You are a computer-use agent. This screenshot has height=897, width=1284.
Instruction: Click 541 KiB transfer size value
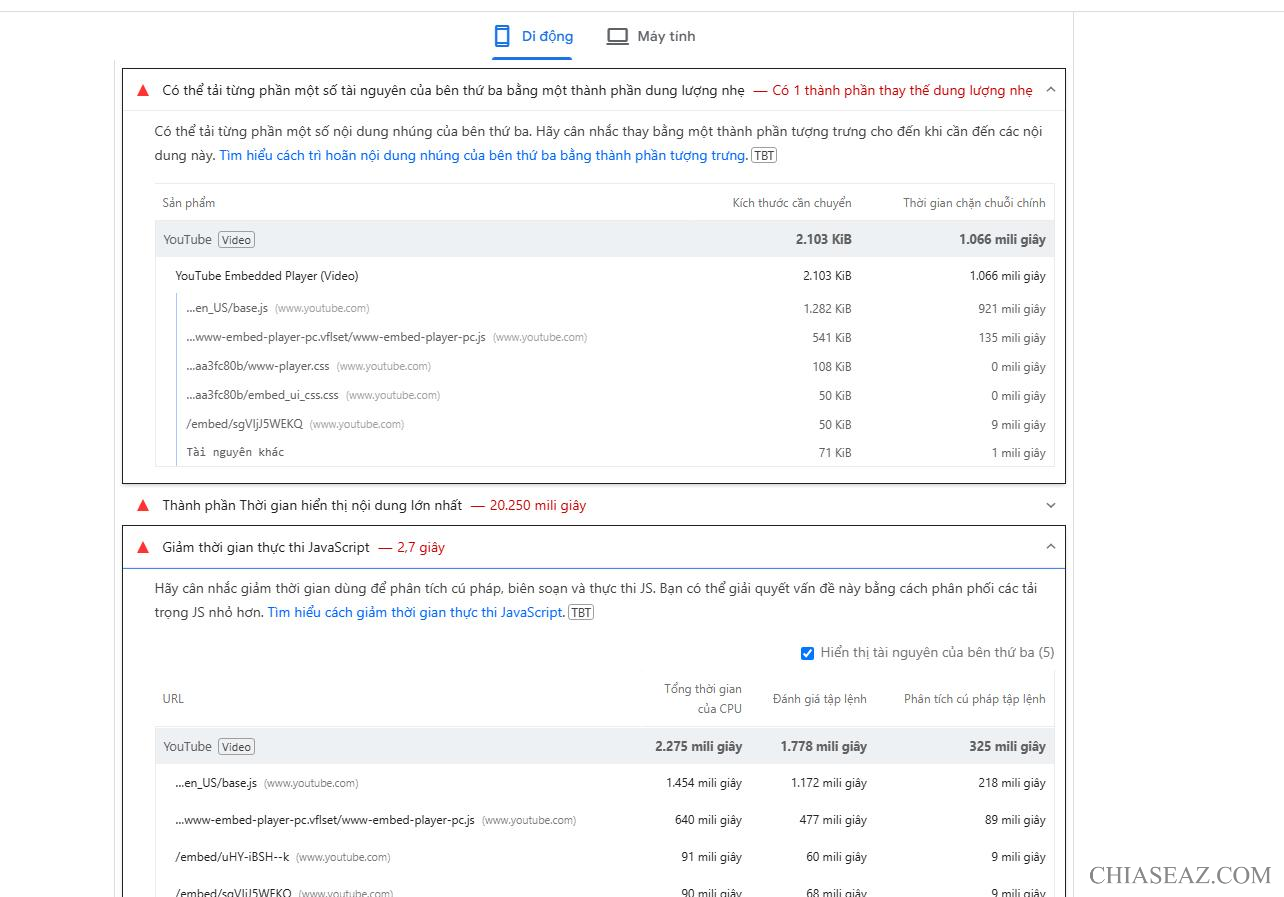click(x=832, y=338)
